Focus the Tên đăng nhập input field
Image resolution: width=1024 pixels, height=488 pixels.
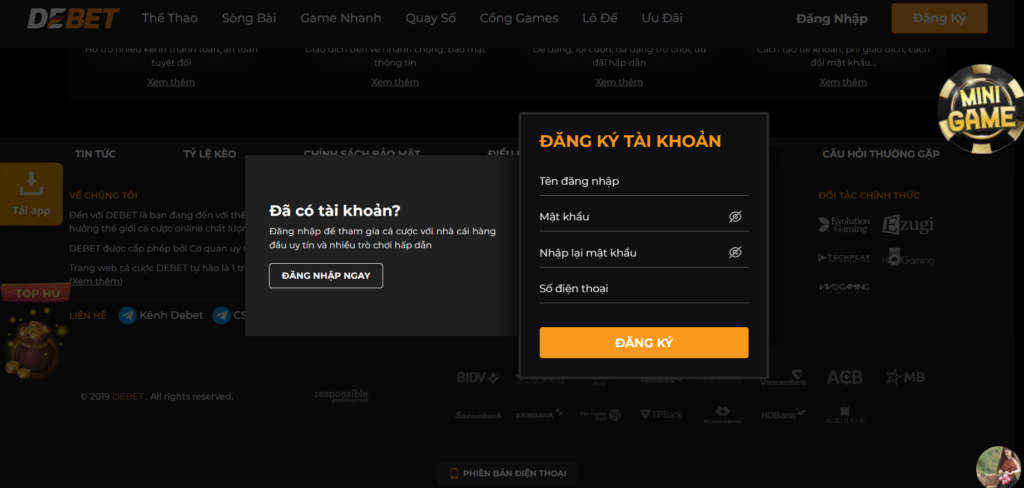point(644,182)
